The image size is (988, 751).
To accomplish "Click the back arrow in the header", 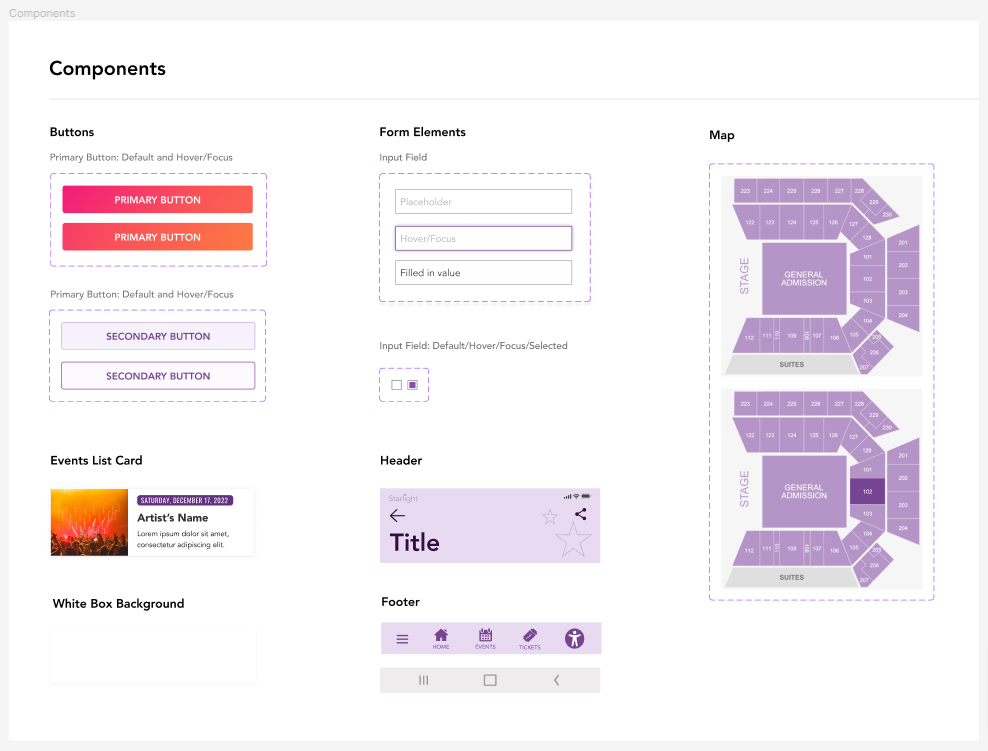I will point(397,516).
